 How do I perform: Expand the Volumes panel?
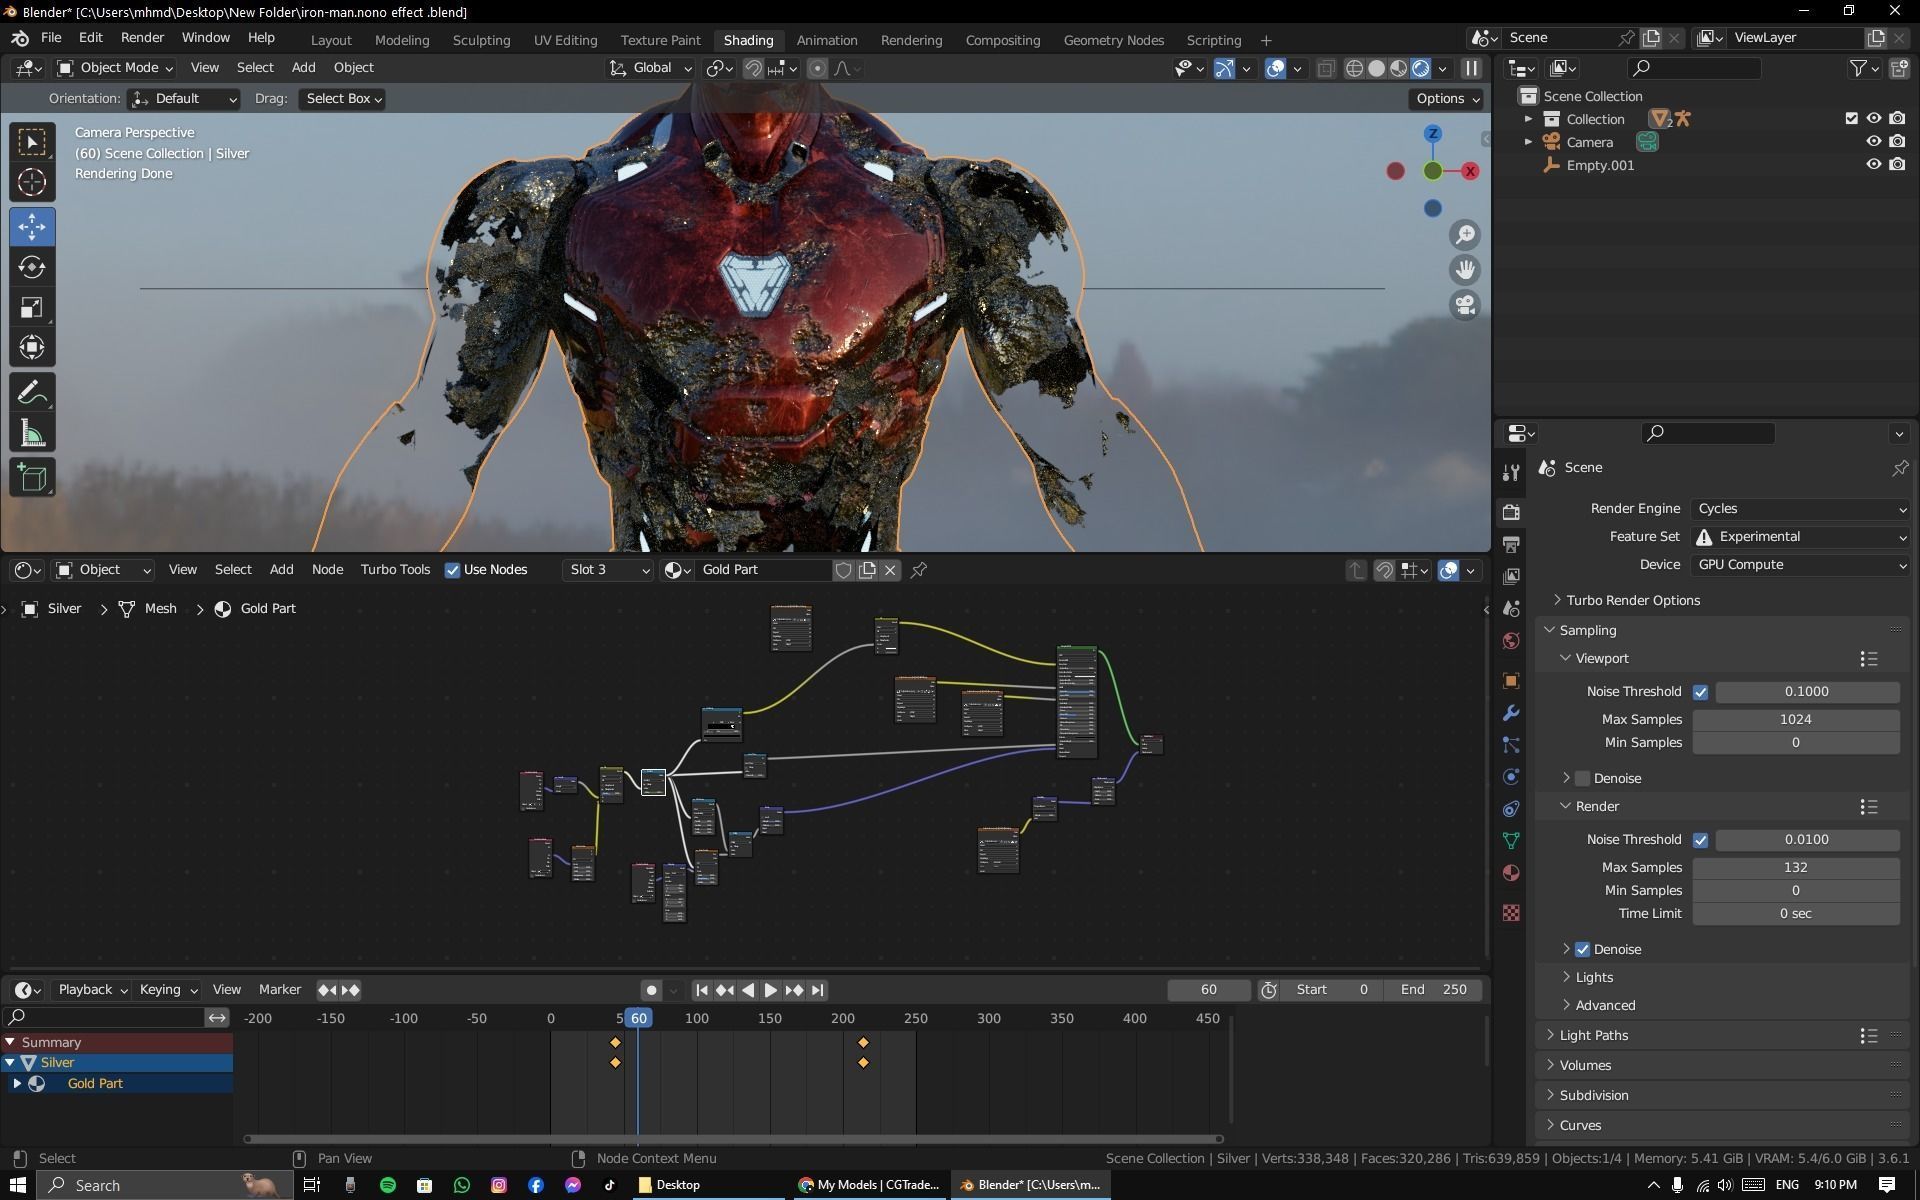coord(1585,1066)
